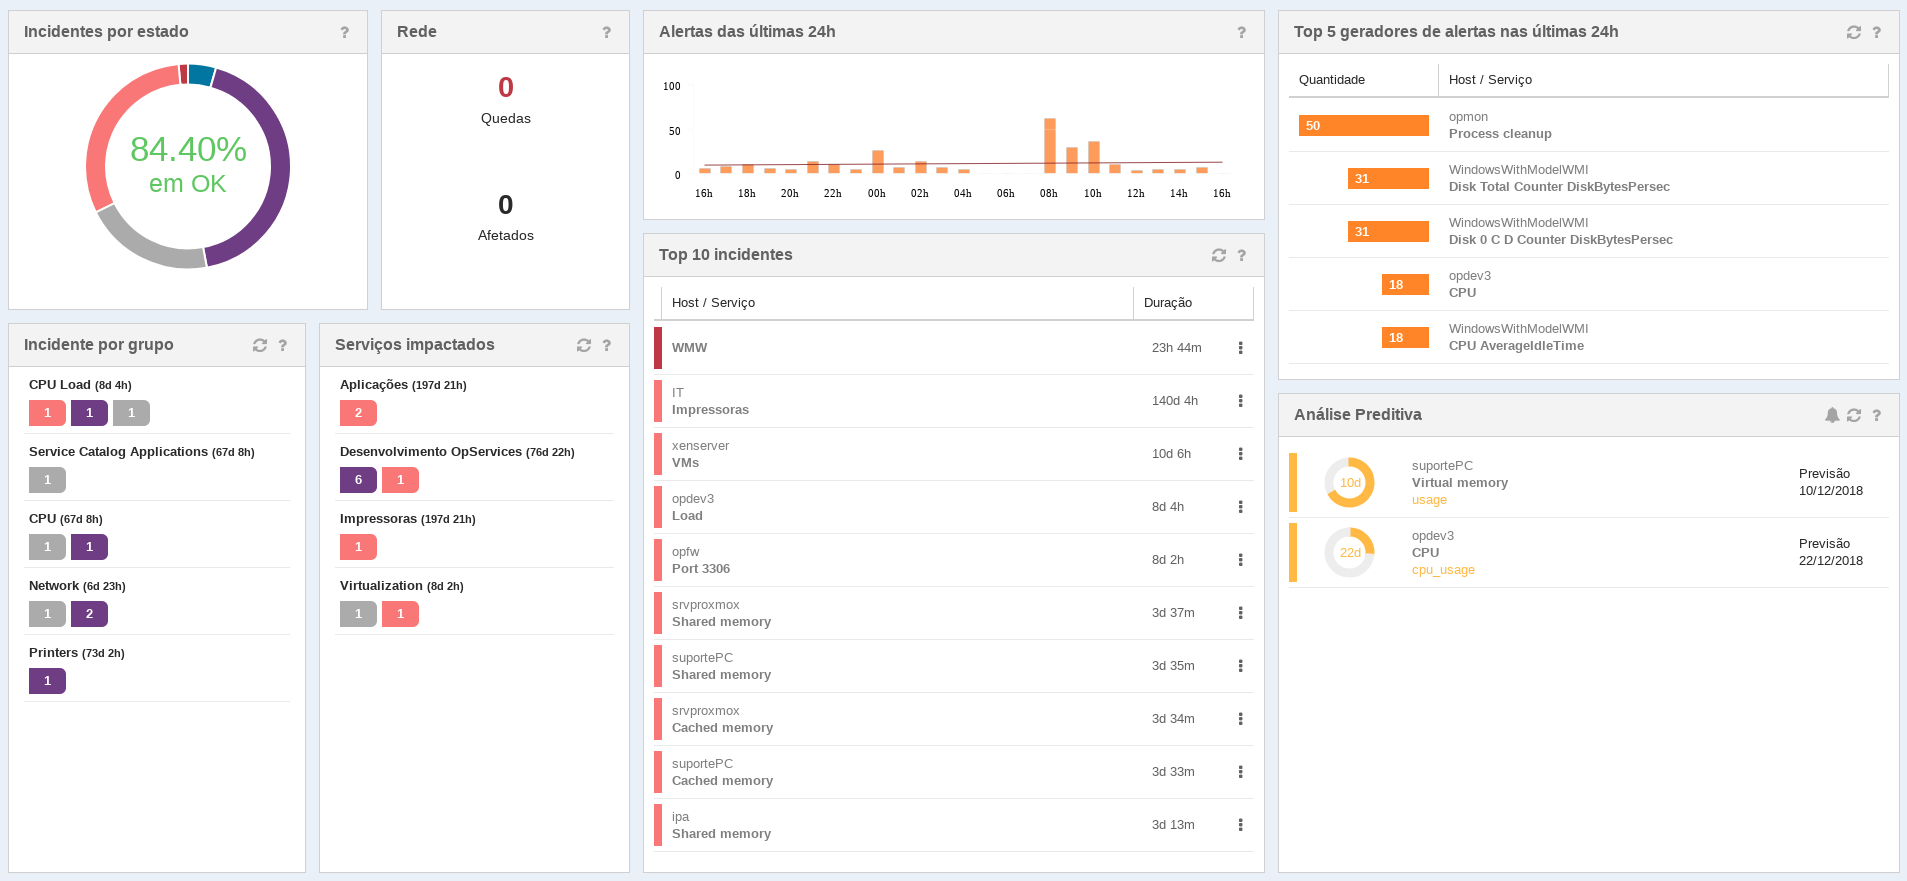Viewport: 1907px width, 881px height.
Task: Refresh the Top 10 incidentes panel
Action: 1218,255
